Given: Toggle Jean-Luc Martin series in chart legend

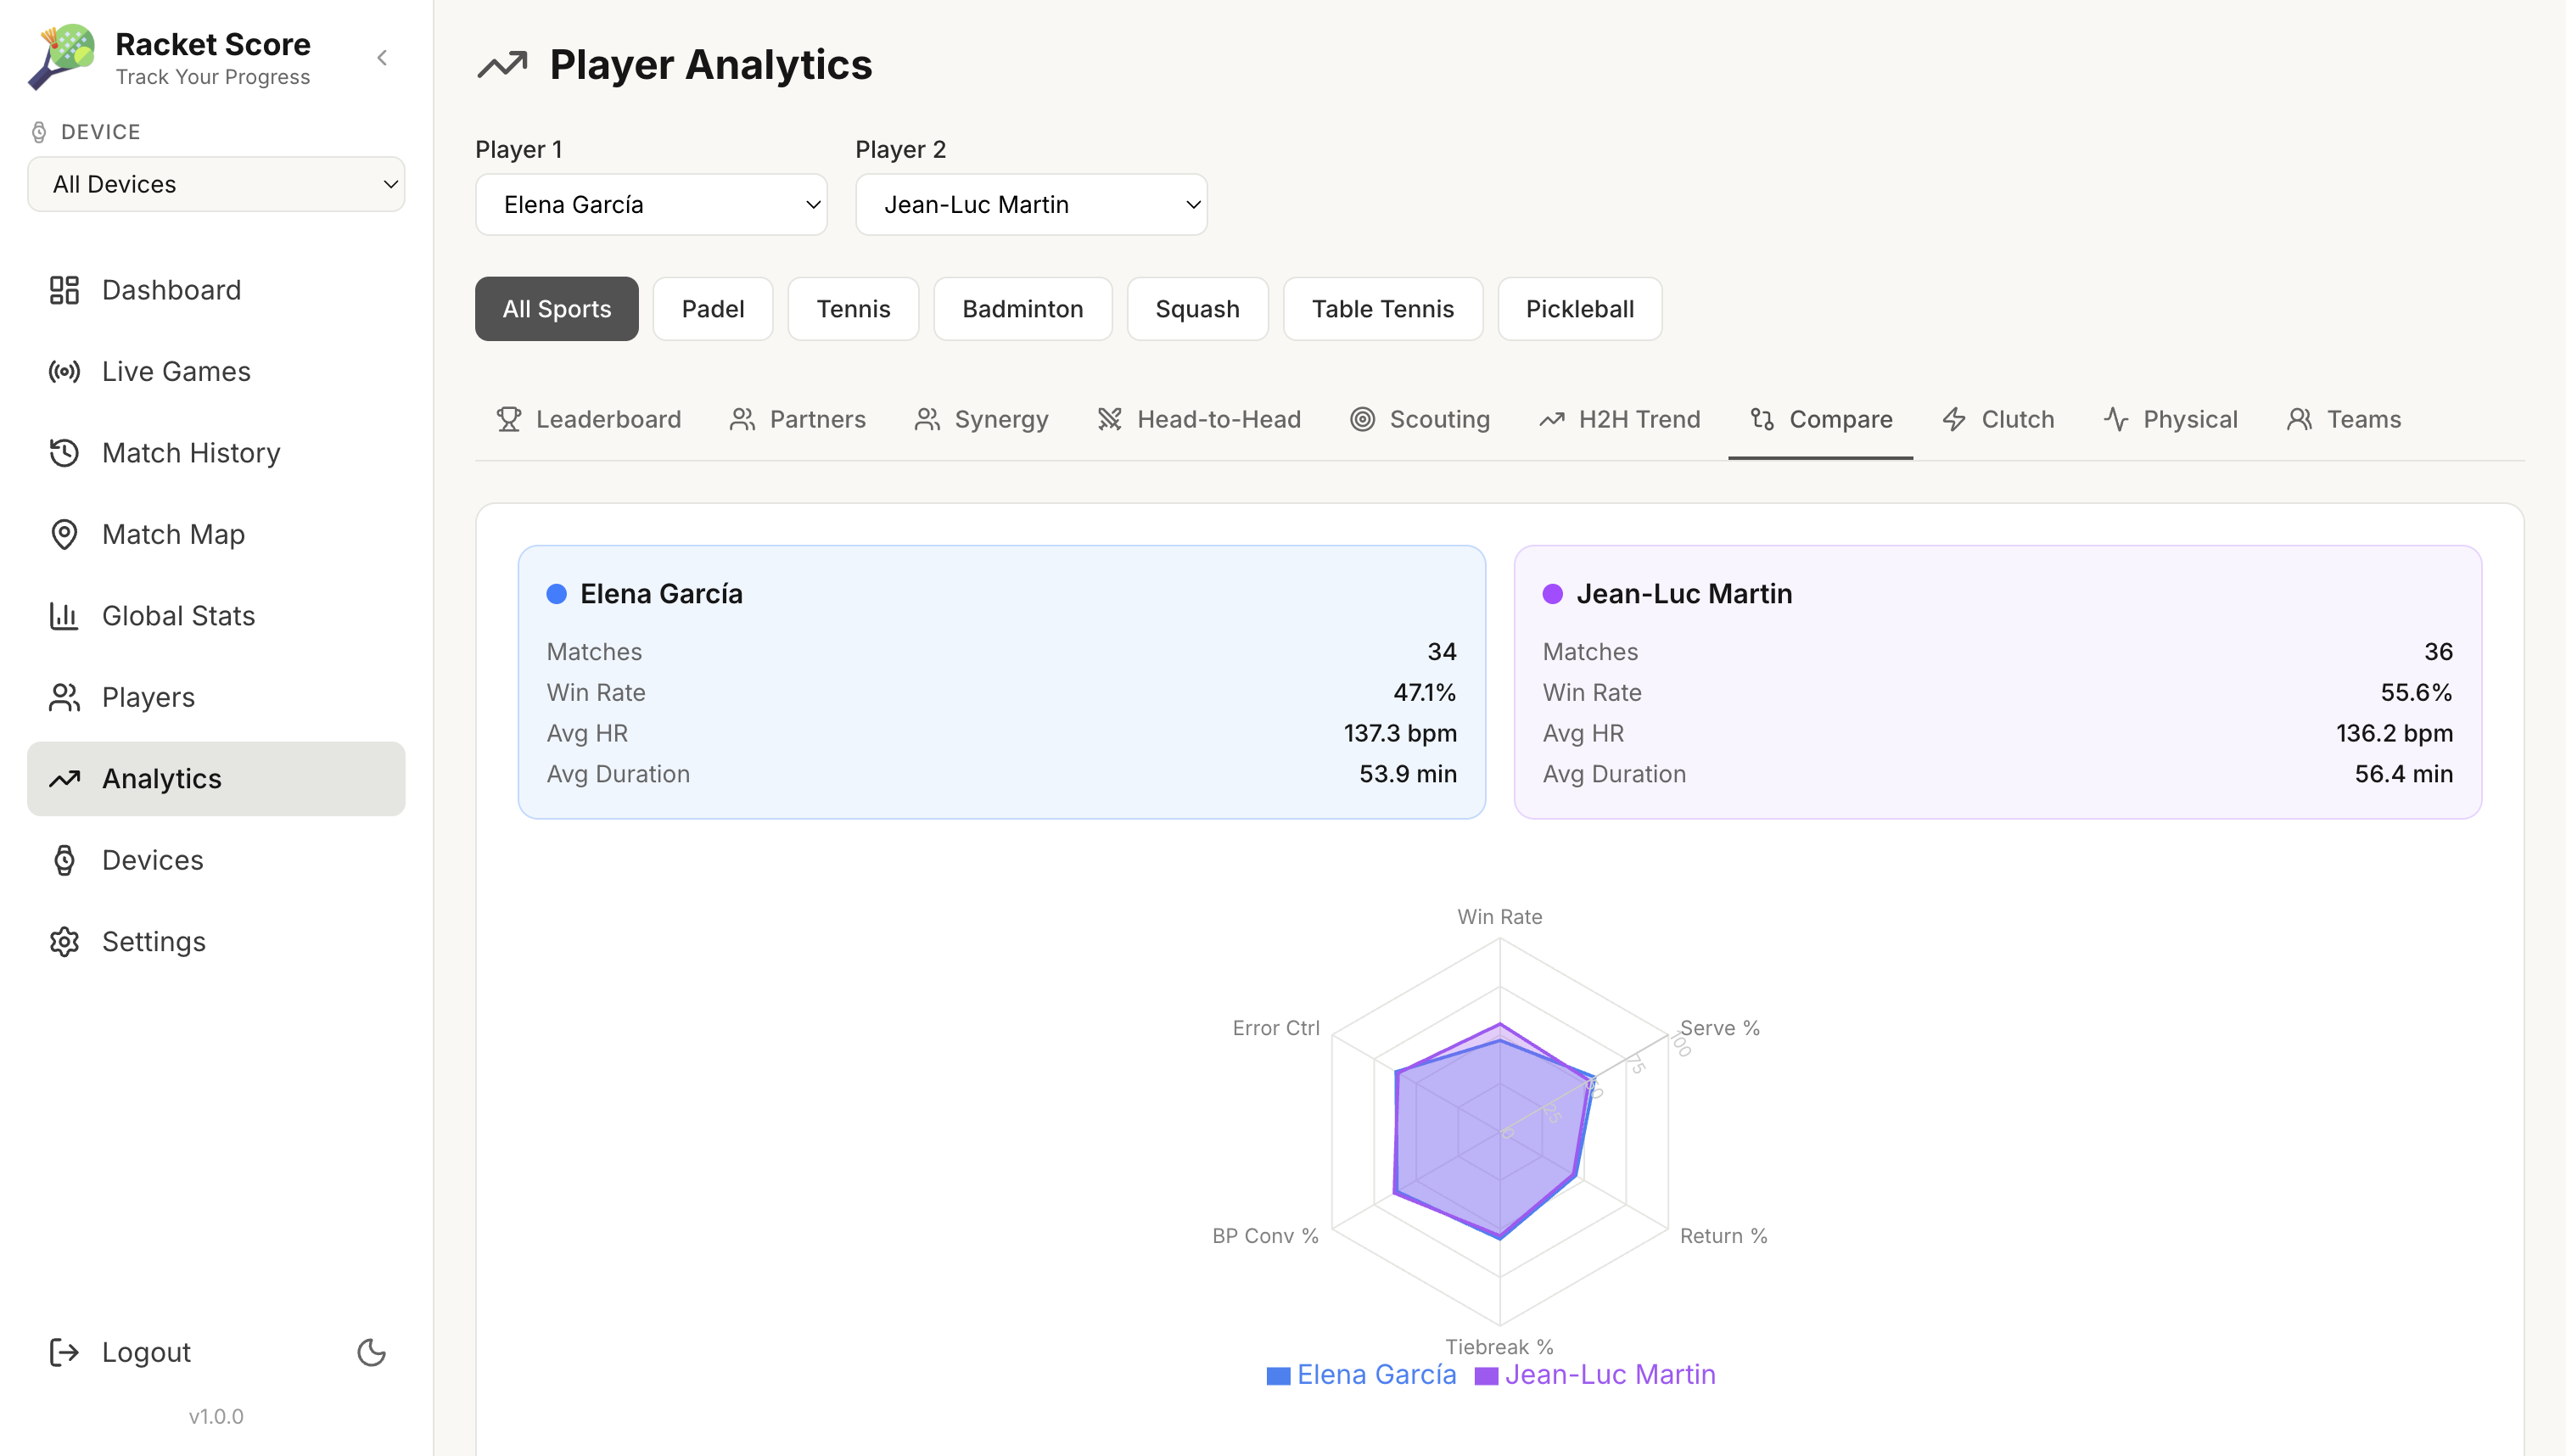Looking at the screenshot, I should (1595, 1375).
